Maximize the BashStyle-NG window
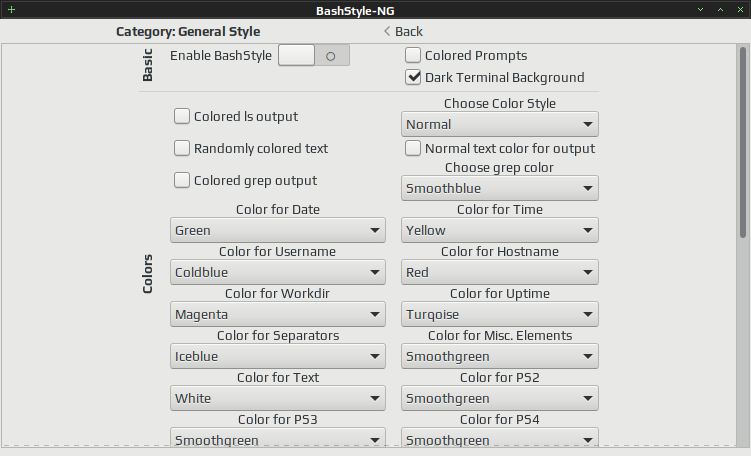 click(x=720, y=10)
